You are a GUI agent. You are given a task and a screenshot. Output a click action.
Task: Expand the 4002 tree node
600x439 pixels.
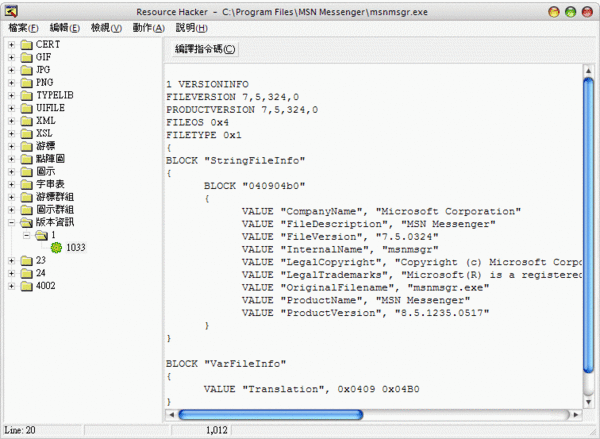click(11, 286)
